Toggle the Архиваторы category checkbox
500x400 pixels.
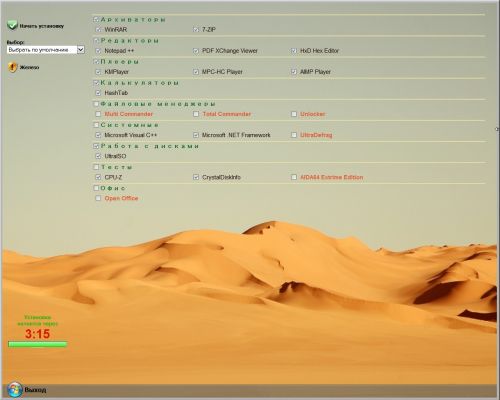coord(96,20)
